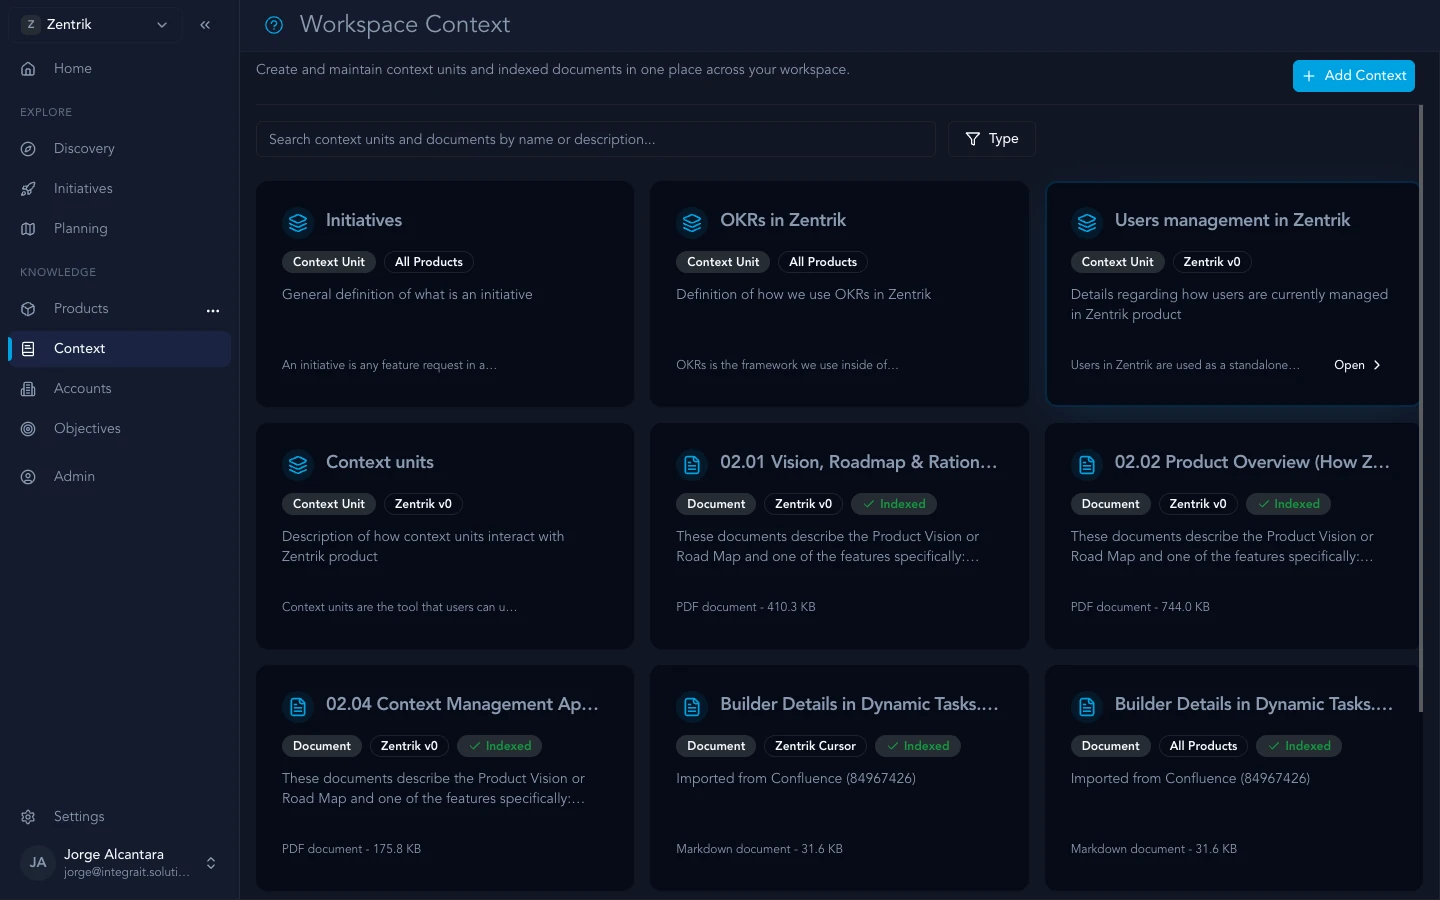This screenshot has height=900, width=1440.
Task: Open the Type filter dropdown
Action: [991, 139]
